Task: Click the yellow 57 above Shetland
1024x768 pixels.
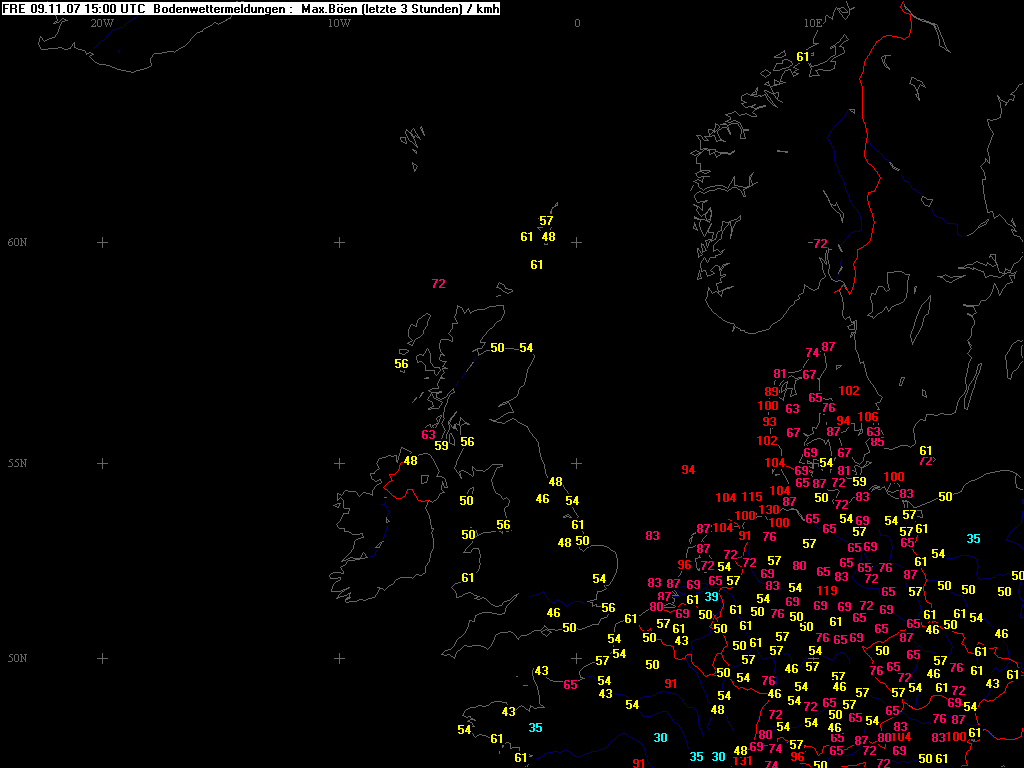Action: 546,221
